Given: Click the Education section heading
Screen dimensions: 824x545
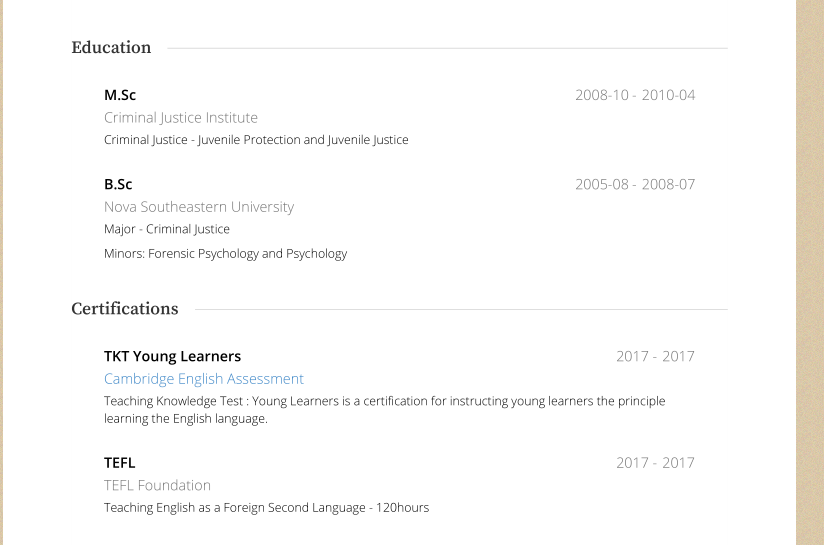Looking at the screenshot, I should [111, 48].
